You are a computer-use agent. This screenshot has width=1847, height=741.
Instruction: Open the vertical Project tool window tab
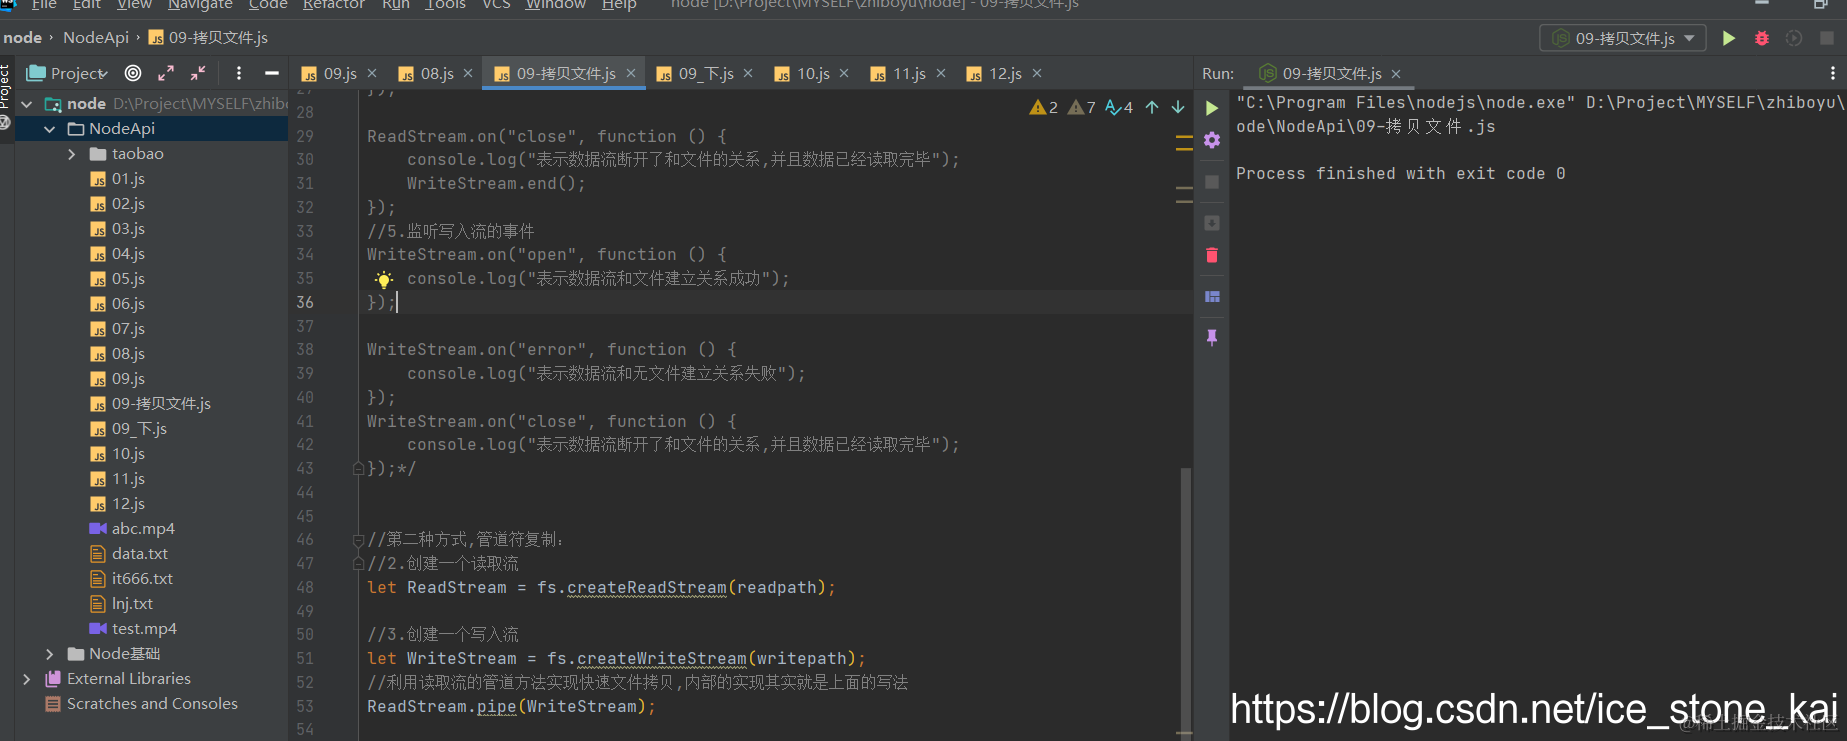tap(5, 85)
